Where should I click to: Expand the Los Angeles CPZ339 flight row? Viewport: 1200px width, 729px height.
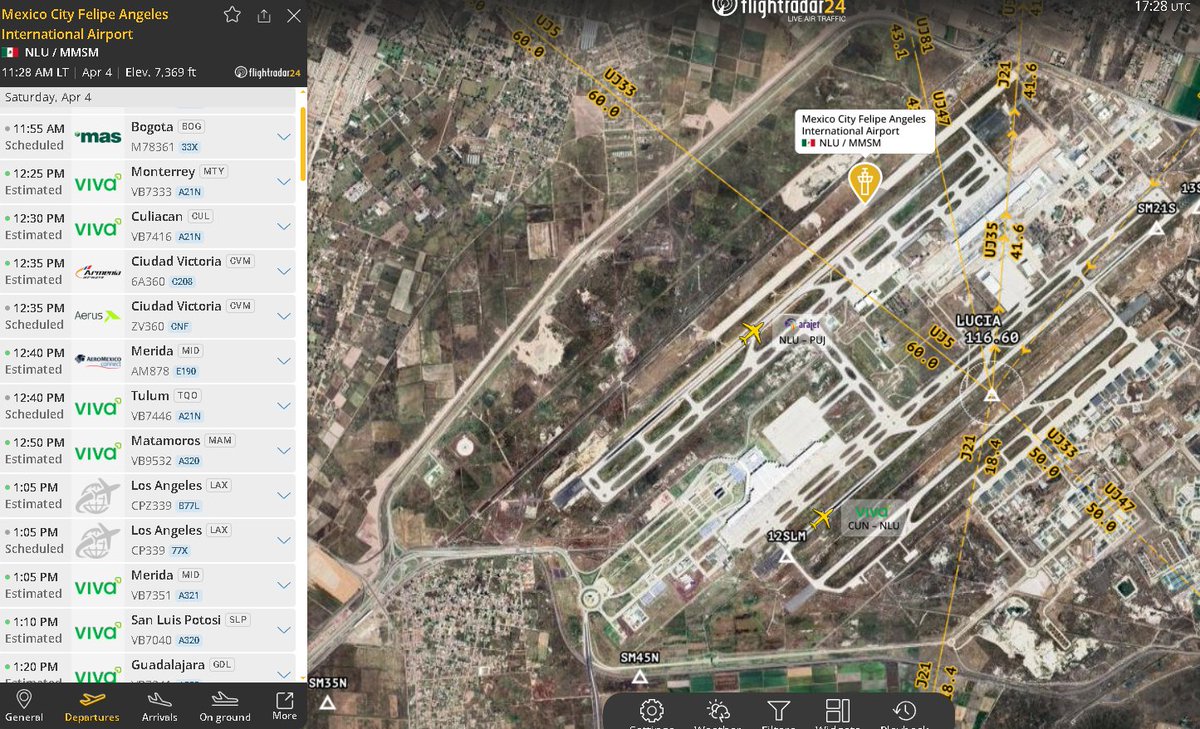283,496
